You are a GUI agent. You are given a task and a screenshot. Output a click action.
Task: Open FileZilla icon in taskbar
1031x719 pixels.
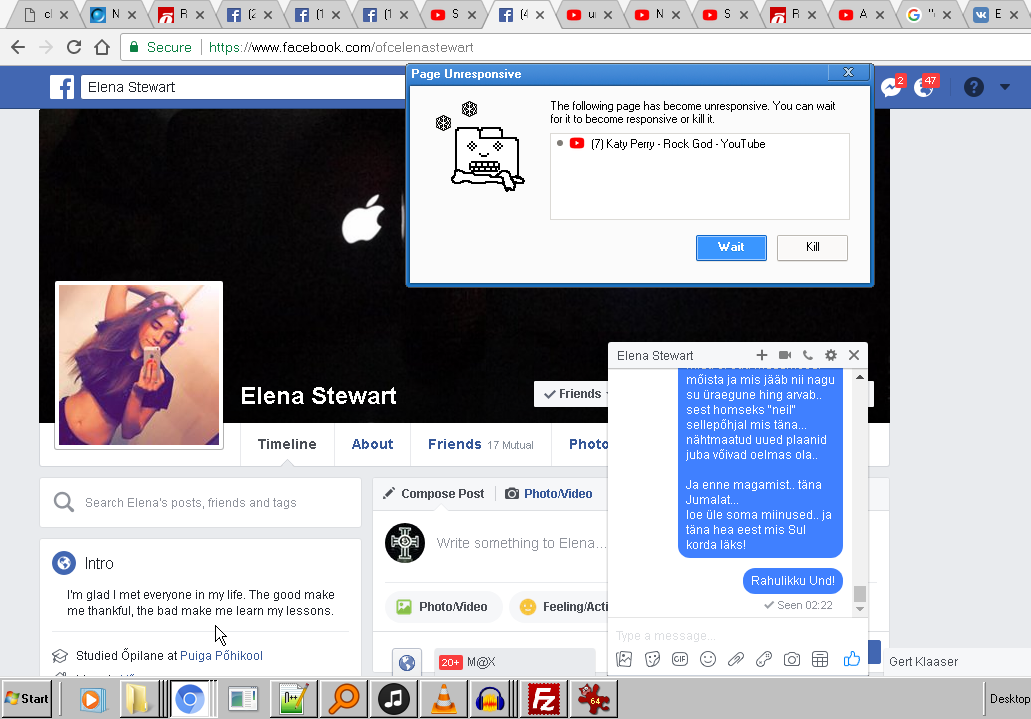[x=544, y=699]
